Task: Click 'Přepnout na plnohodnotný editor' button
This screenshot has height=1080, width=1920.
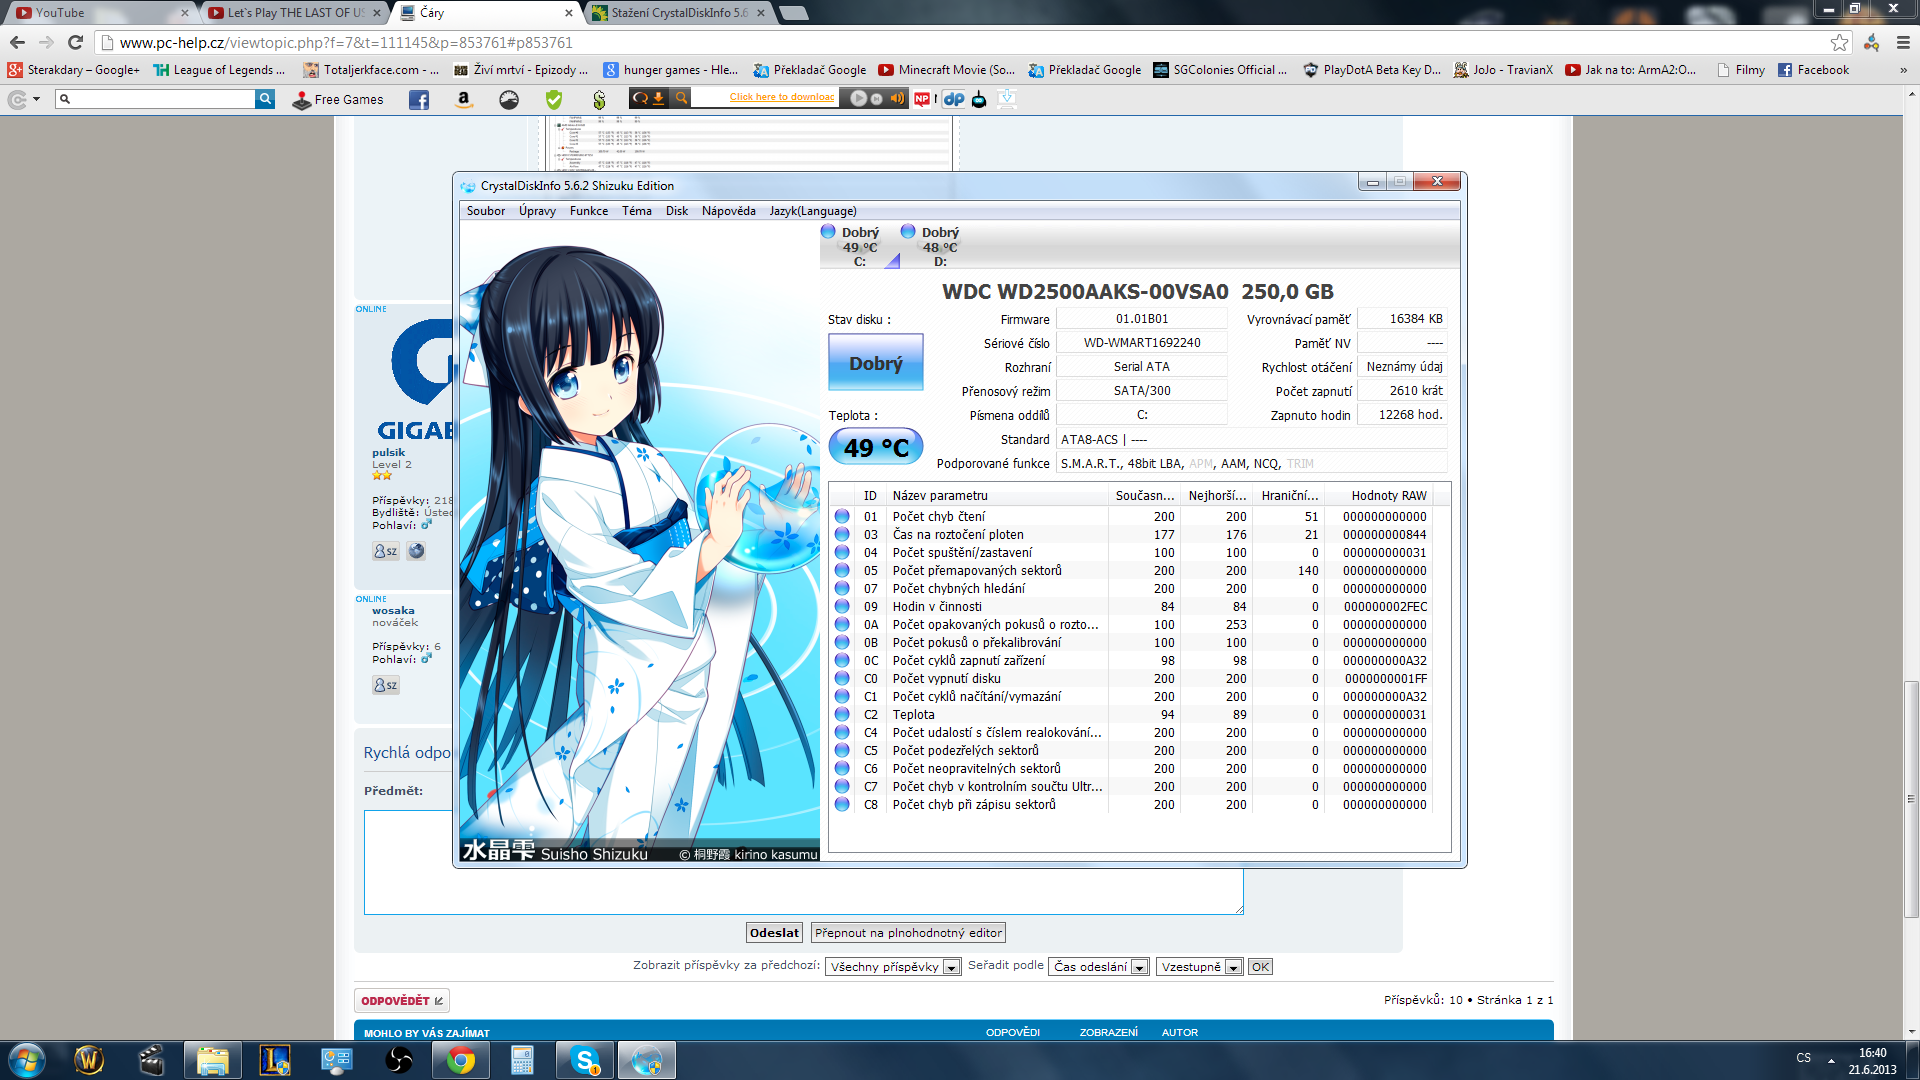Action: (908, 933)
